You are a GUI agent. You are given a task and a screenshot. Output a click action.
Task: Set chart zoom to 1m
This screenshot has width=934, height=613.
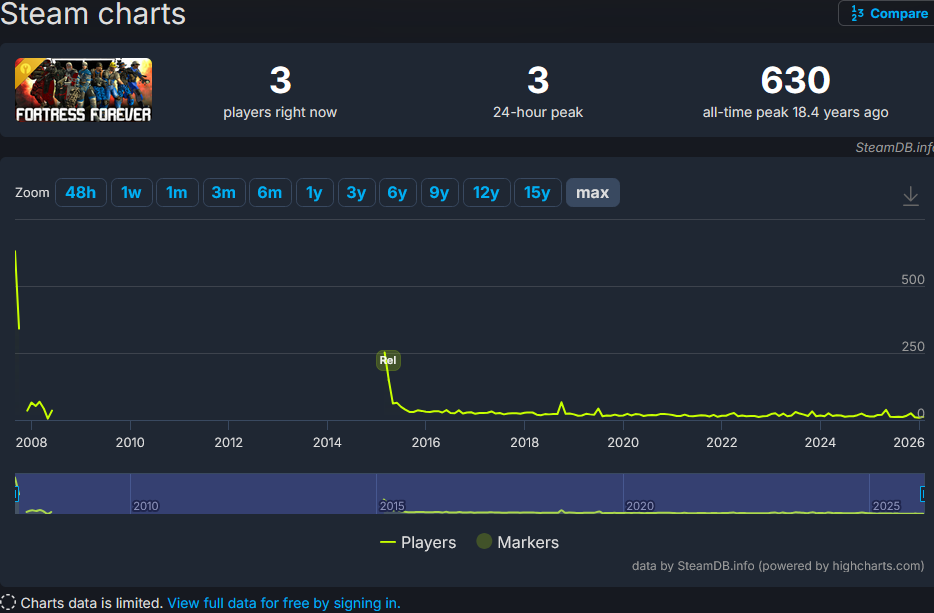point(177,192)
